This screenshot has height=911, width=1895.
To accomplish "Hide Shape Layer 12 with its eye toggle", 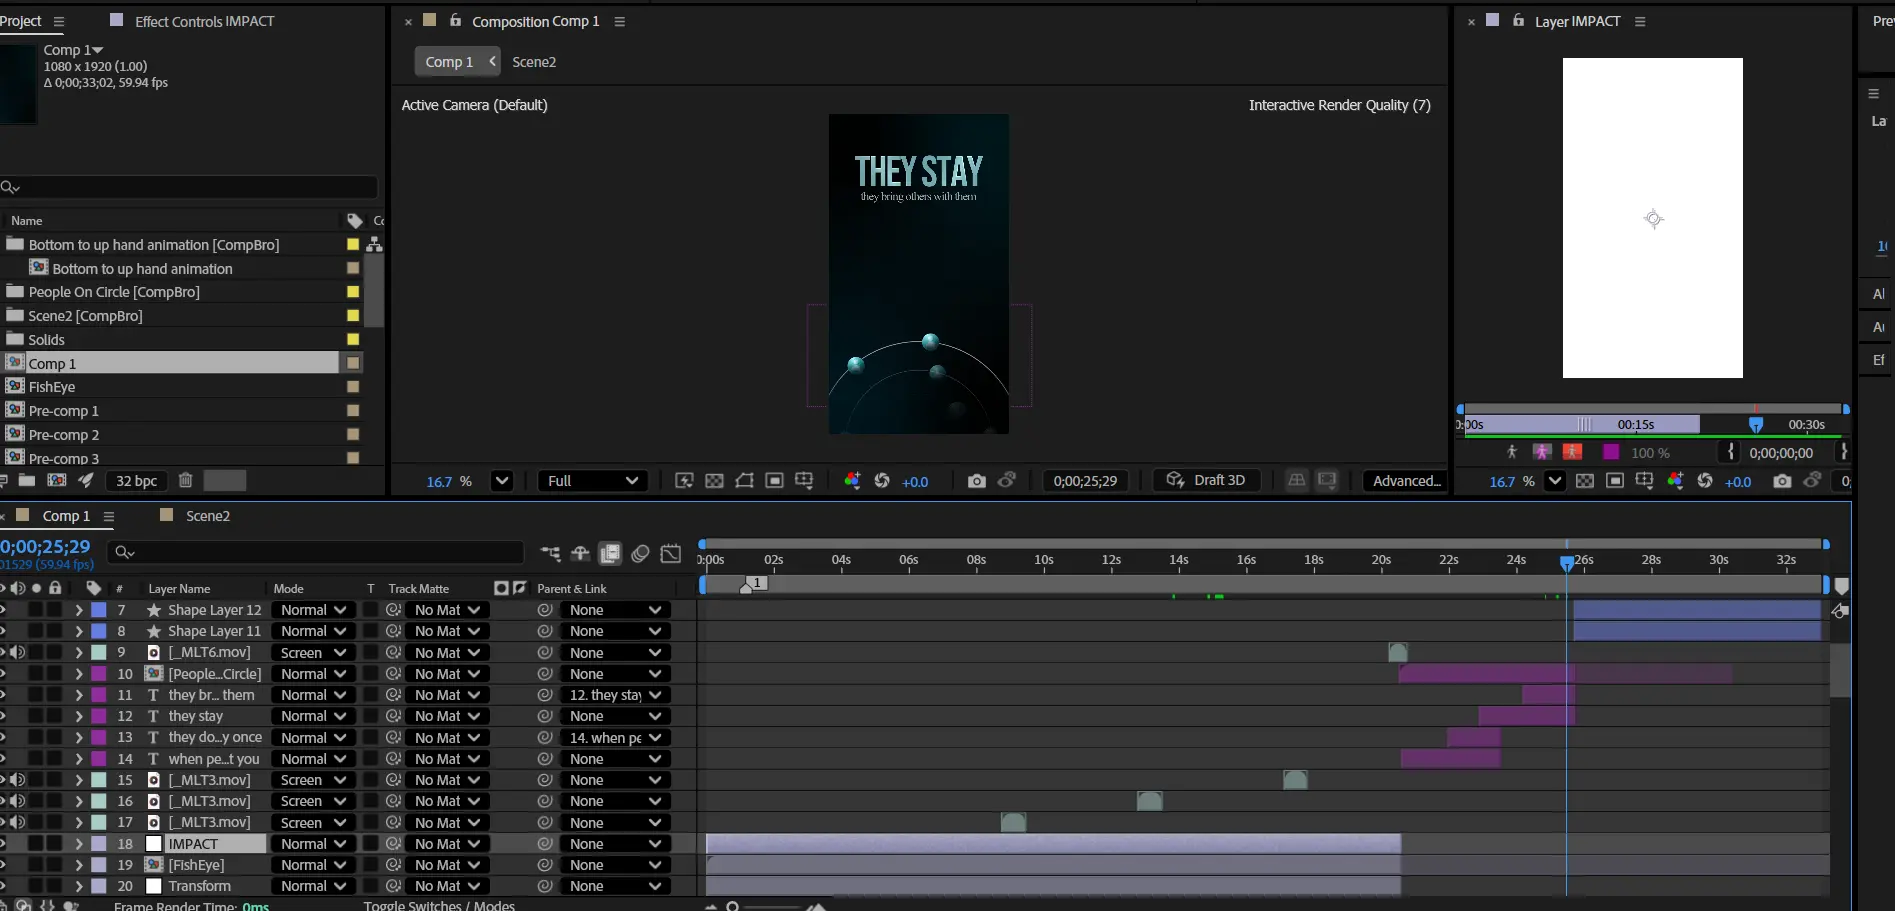I will [x=2, y=610].
